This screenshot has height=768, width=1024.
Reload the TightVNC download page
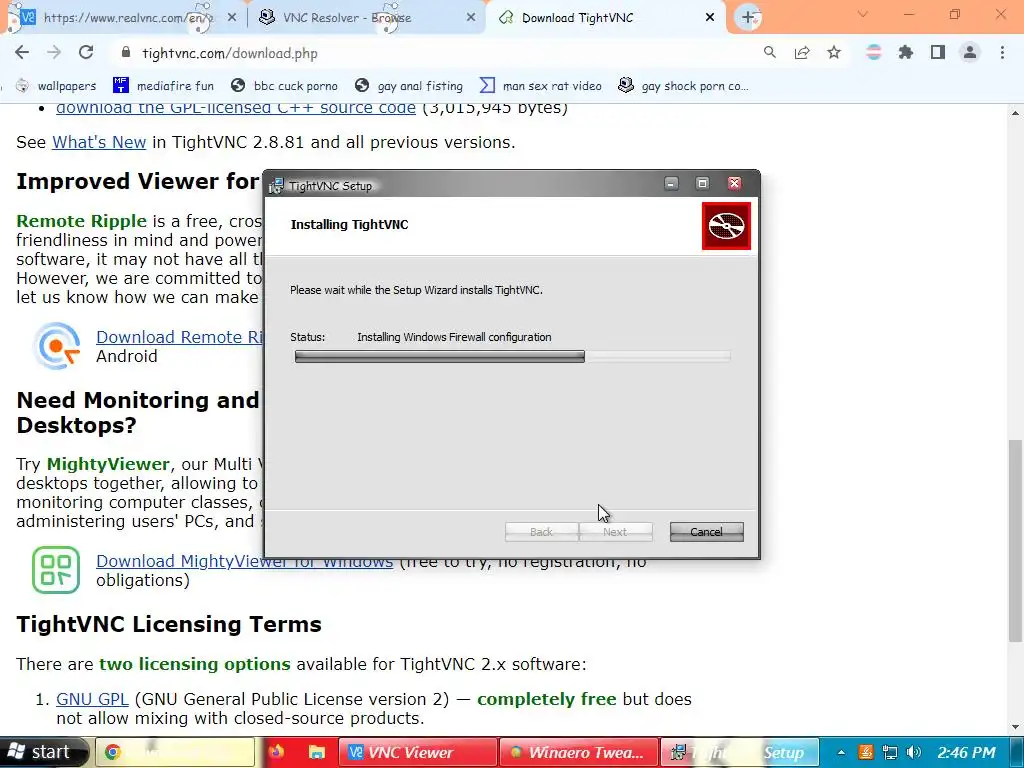86,53
